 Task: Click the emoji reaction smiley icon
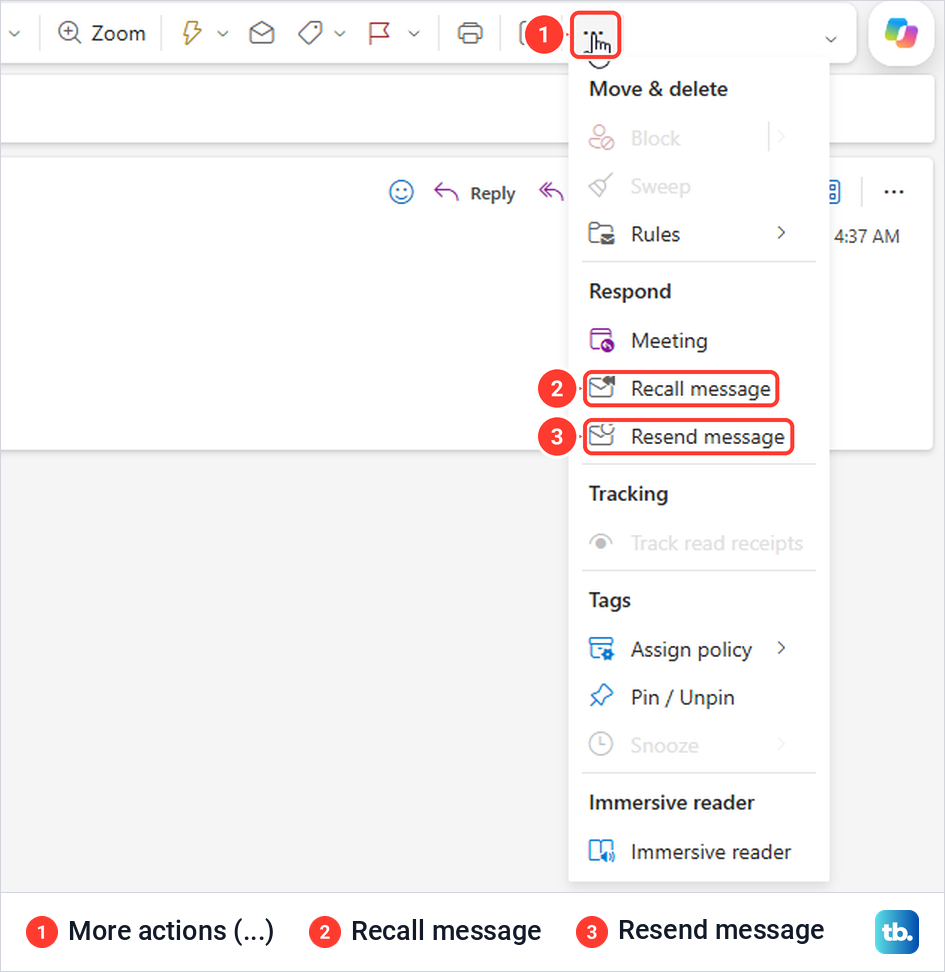(x=401, y=192)
